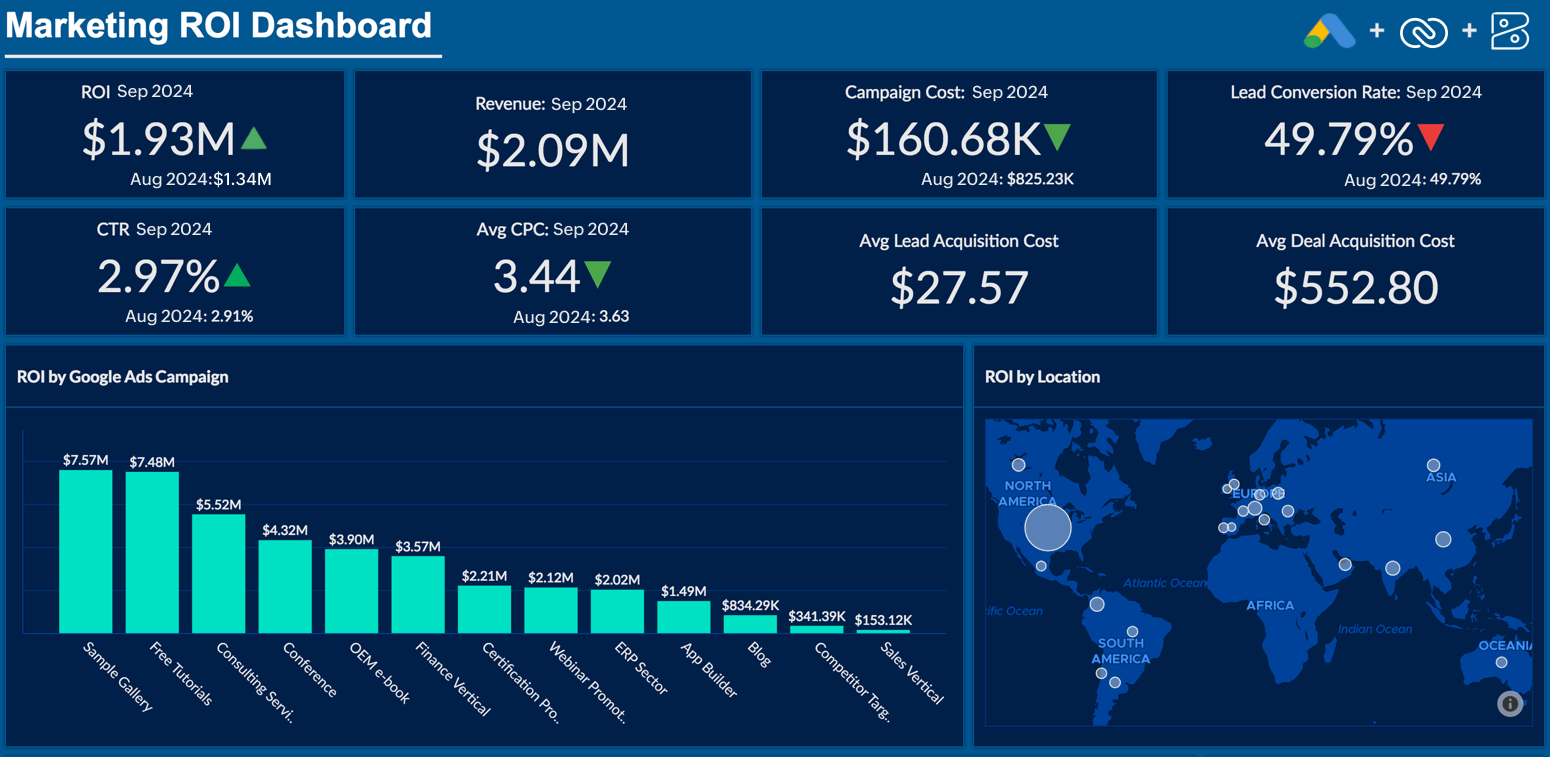Click the Campaign Cost value $160.68K
Screen dimensions: 1550x757
point(944,139)
